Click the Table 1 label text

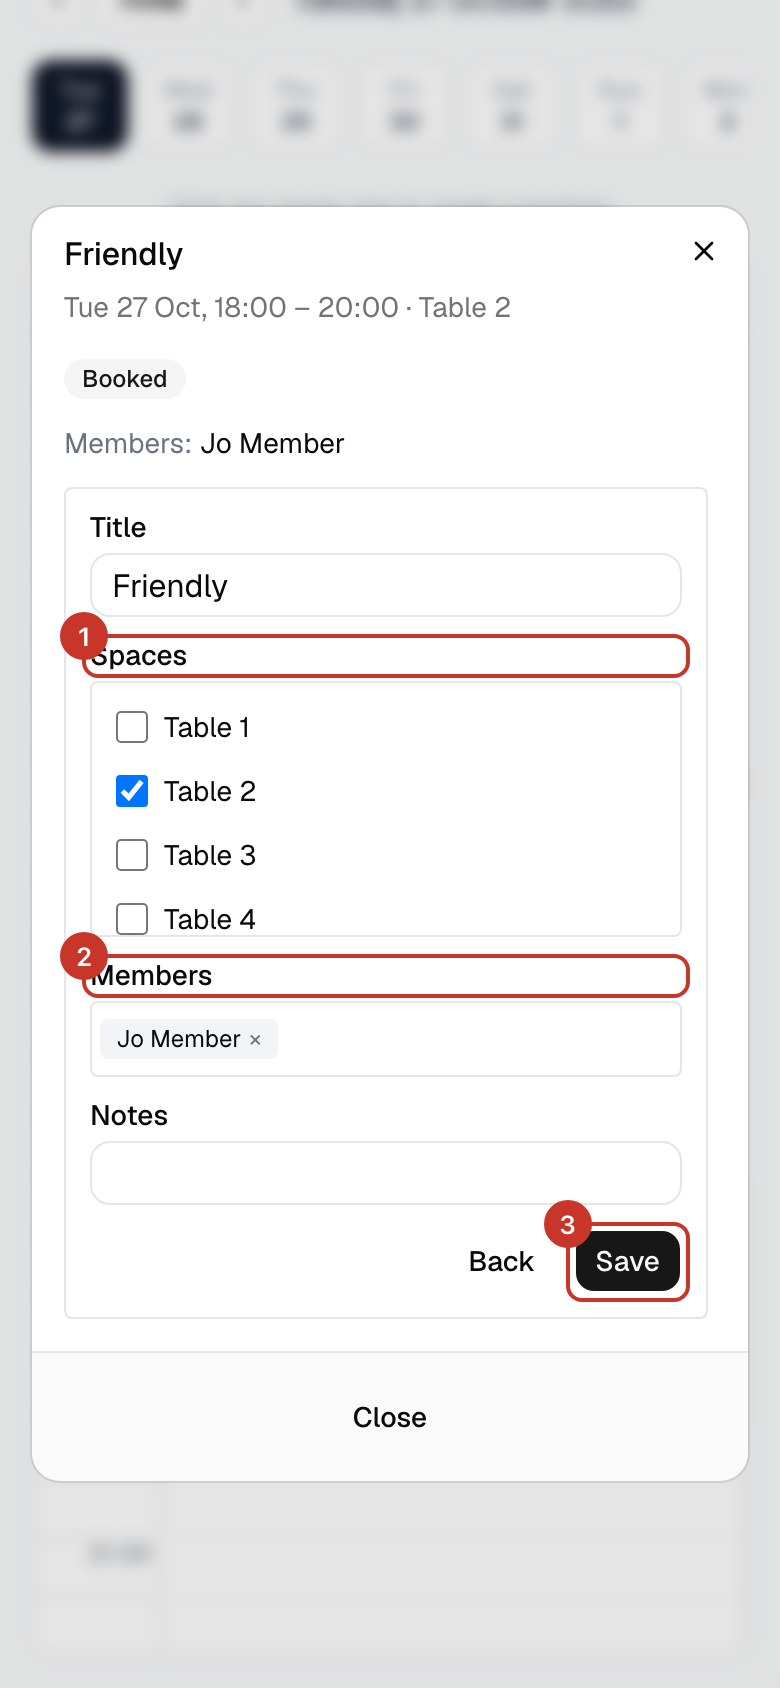tap(207, 727)
